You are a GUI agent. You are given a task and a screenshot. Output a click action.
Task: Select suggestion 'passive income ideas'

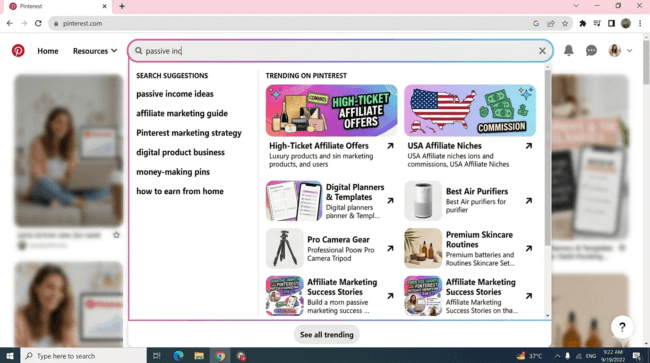click(175, 94)
